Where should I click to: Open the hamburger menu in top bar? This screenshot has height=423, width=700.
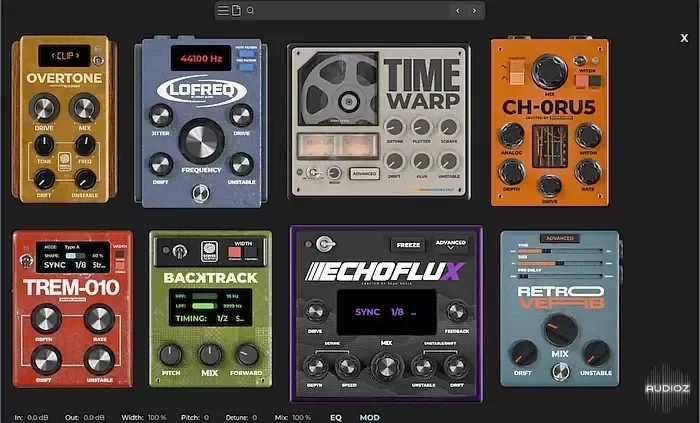click(x=223, y=10)
